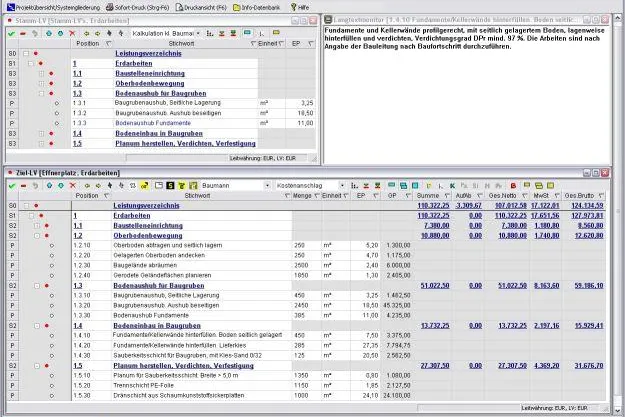625x417 pixels.
Task: Open Erdarbeiten link in Stamm-LV
Action: tap(134, 63)
